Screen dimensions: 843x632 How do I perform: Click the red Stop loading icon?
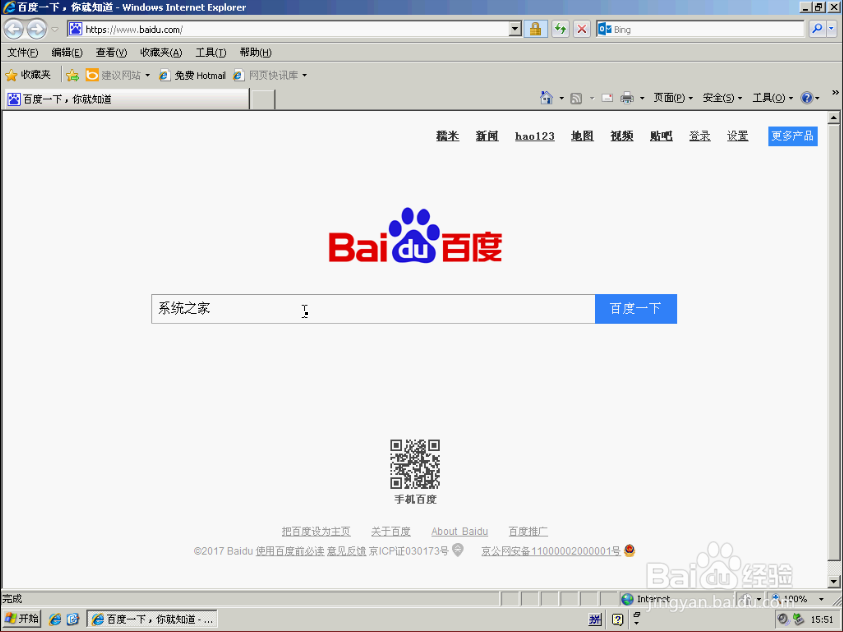581,29
